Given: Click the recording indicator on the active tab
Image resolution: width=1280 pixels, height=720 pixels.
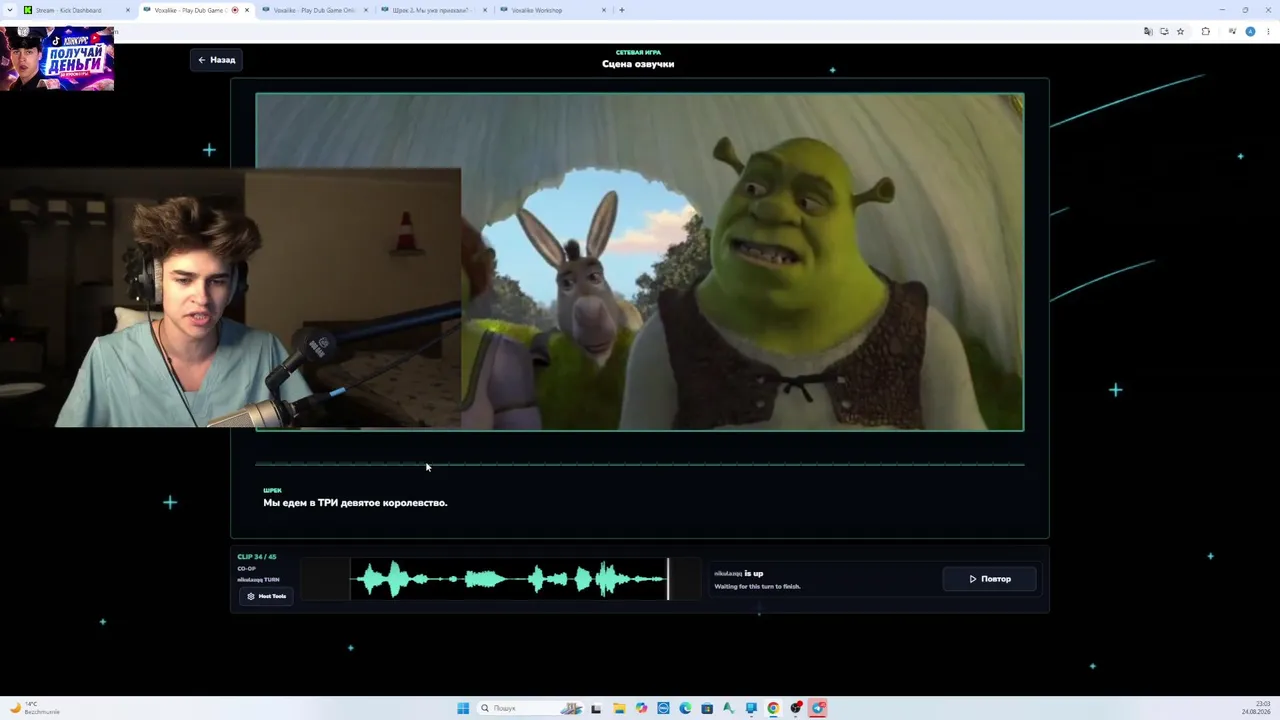Looking at the screenshot, I should coord(235,10).
